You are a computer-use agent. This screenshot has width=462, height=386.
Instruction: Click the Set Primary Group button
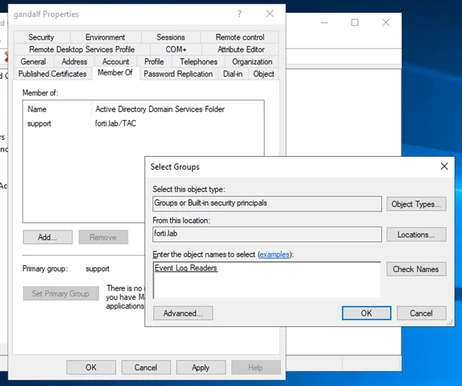pos(61,294)
